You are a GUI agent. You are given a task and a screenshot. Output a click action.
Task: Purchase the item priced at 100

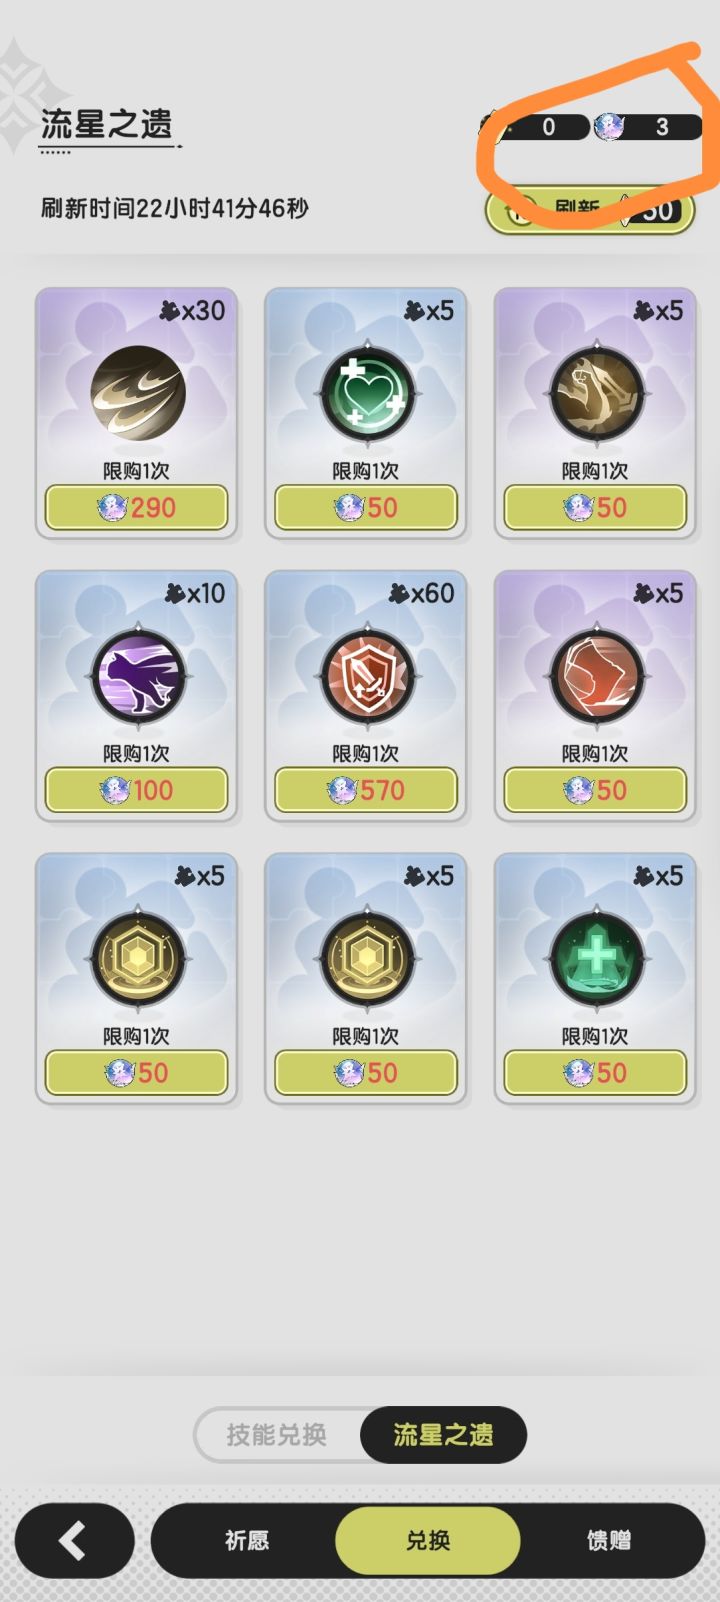136,790
